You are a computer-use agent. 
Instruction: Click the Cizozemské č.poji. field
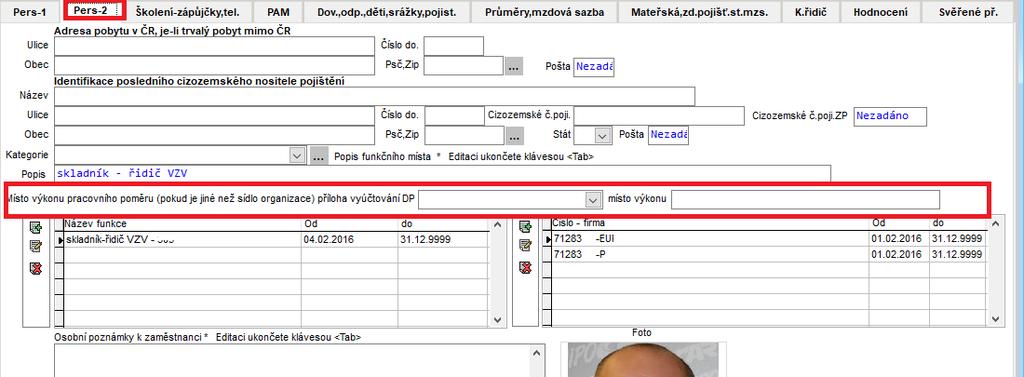[659, 116]
